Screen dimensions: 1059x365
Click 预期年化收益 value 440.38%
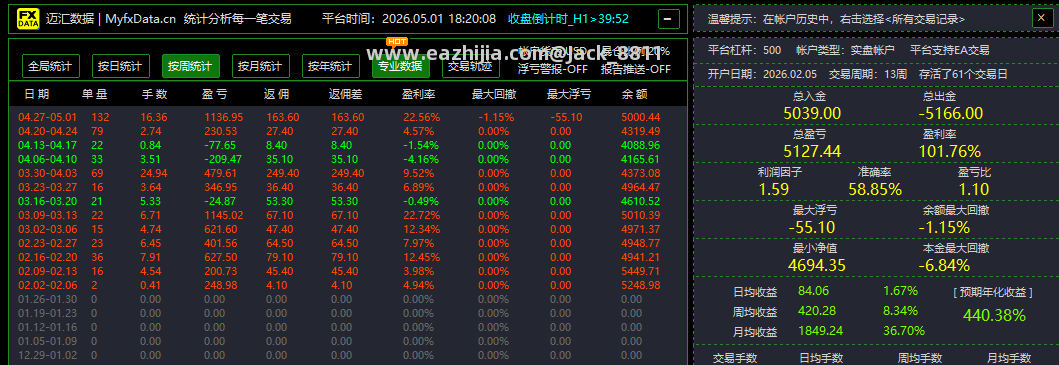click(x=994, y=315)
